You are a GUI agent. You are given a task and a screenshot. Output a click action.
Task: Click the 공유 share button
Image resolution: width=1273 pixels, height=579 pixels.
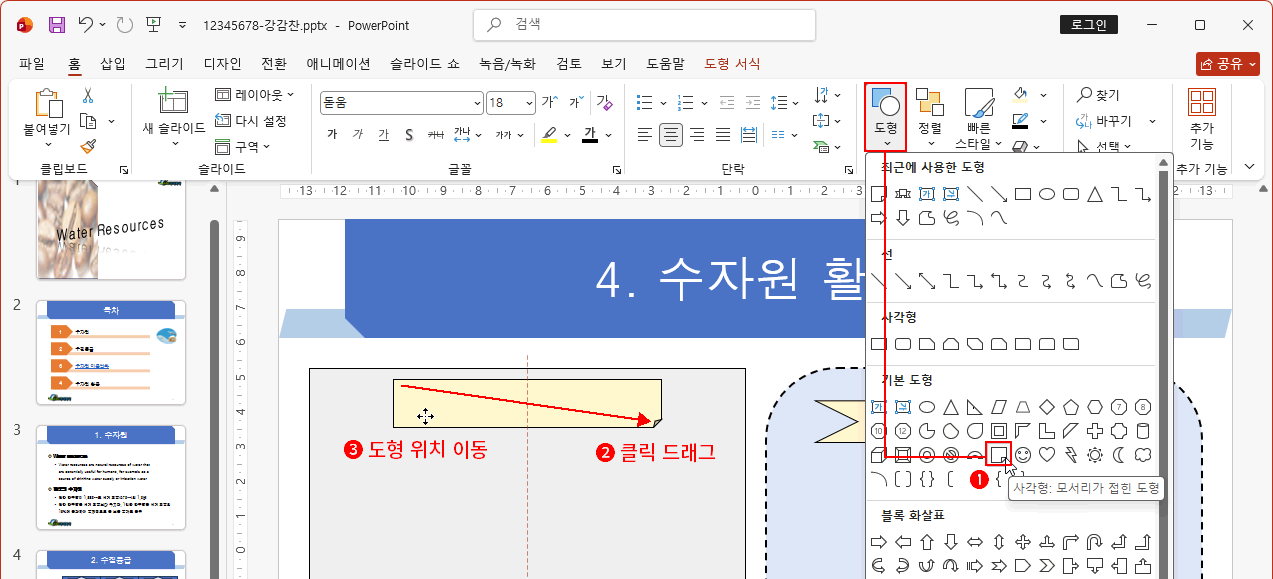point(1227,63)
